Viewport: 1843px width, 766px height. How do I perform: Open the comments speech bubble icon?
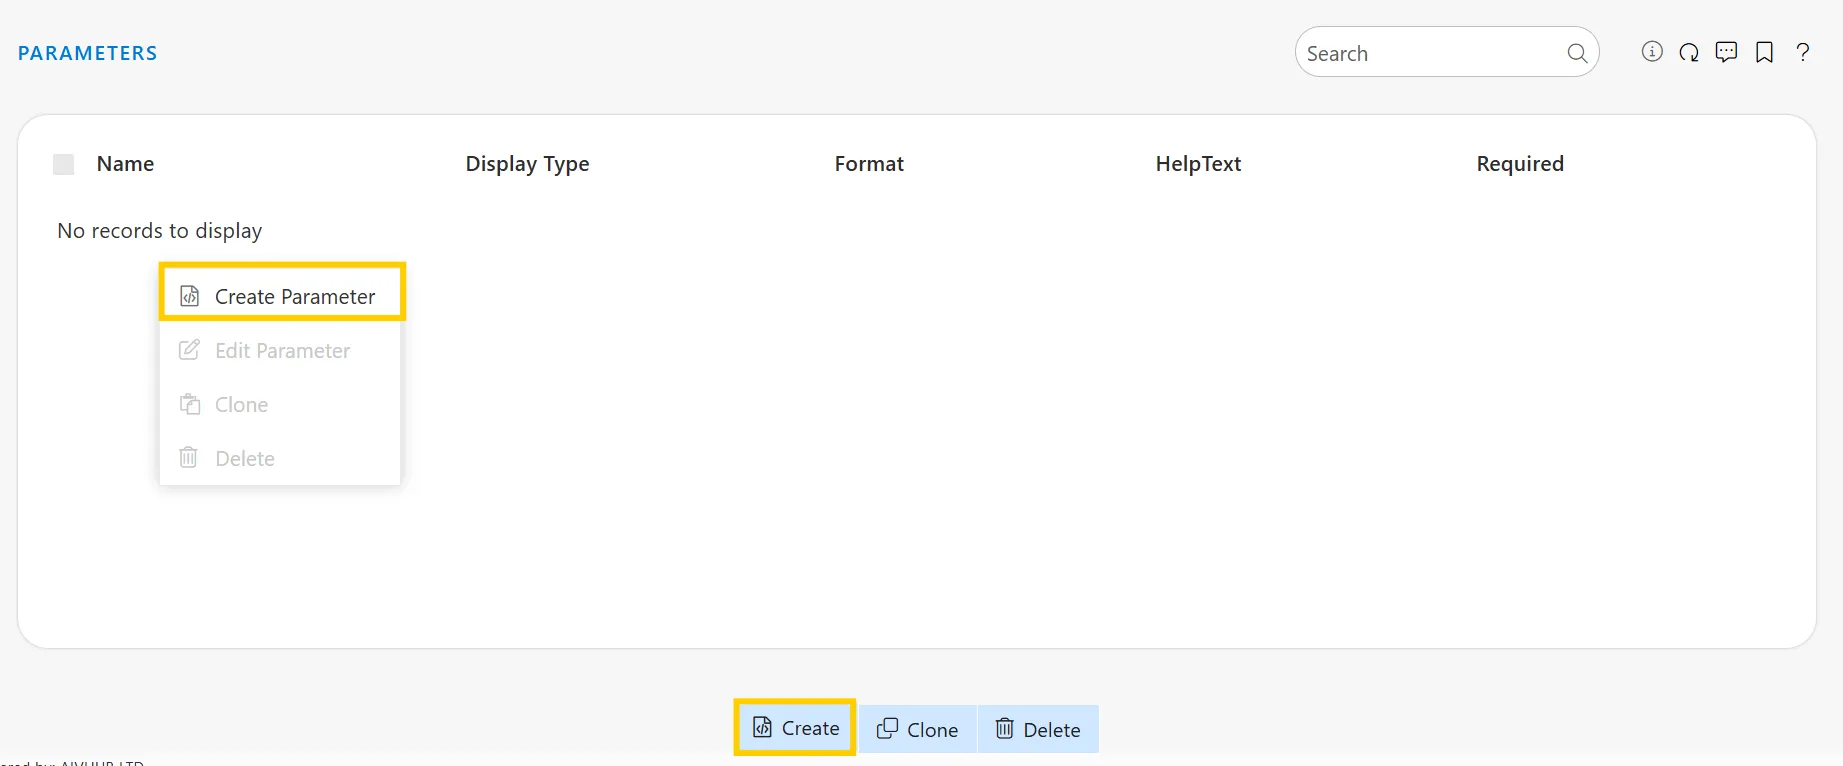coord(1726,52)
